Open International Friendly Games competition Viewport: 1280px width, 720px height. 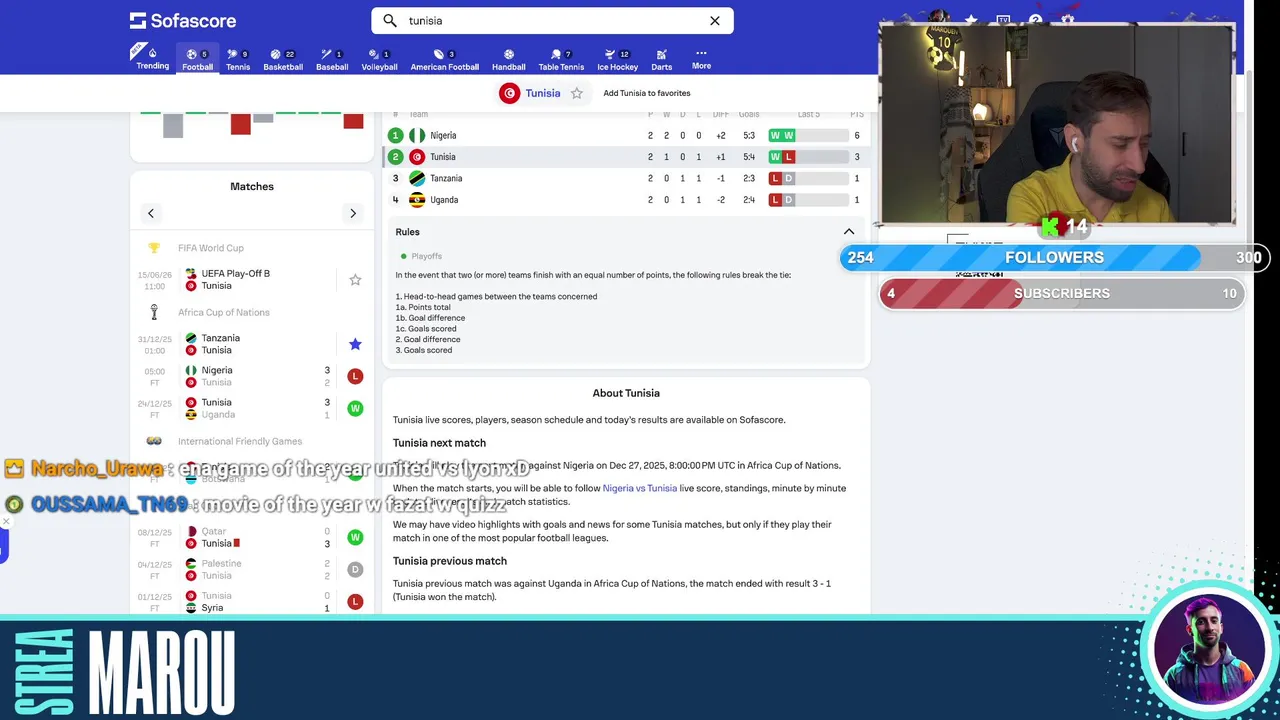pyautogui.click(x=240, y=441)
